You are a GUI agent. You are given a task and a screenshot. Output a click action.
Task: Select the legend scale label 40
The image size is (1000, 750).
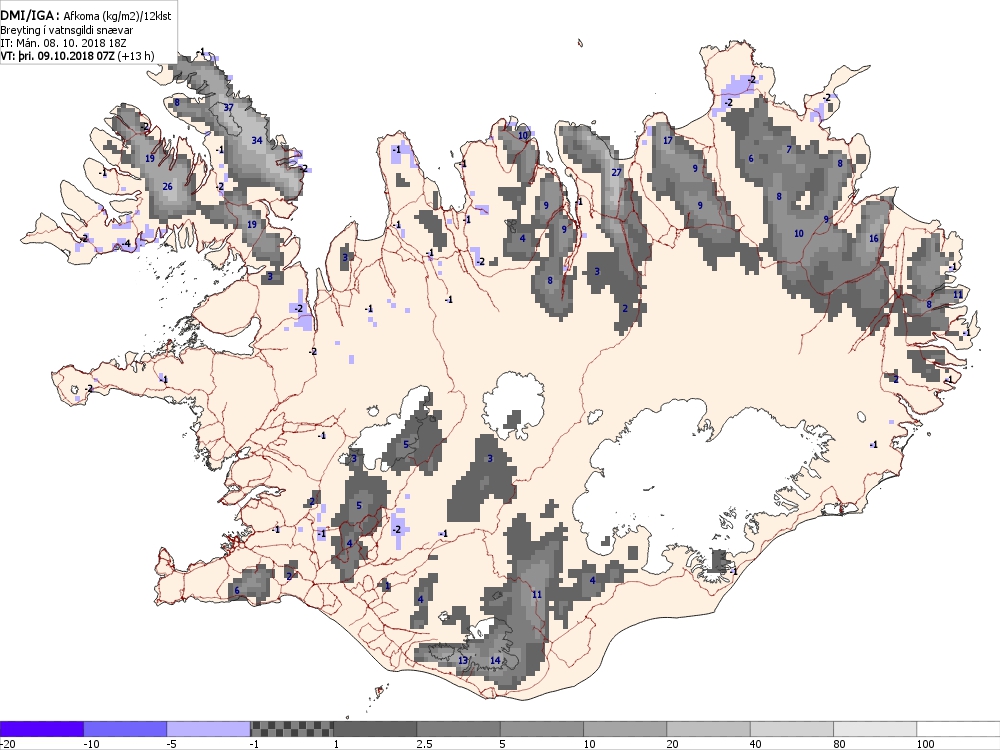[756, 744]
